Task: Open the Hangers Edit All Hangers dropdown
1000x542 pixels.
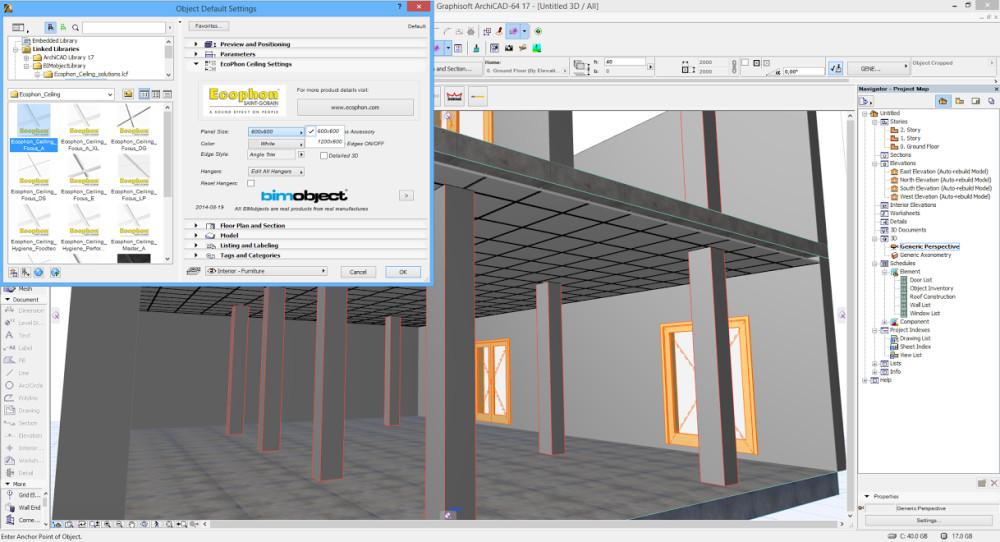Action: pos(276,172)
